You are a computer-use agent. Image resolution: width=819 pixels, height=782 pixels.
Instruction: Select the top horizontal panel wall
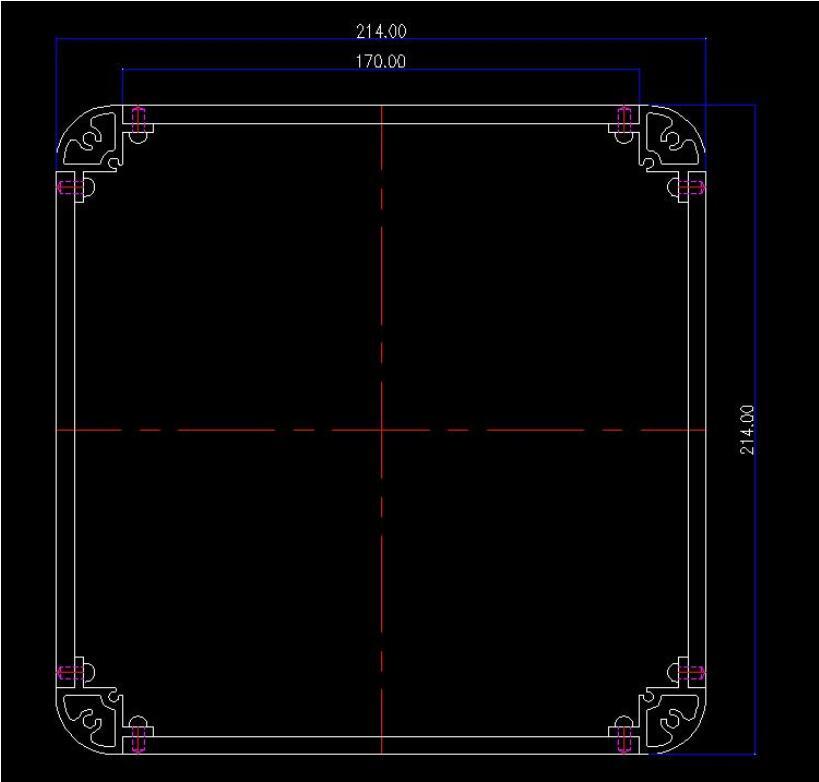[x=381, y=114]
